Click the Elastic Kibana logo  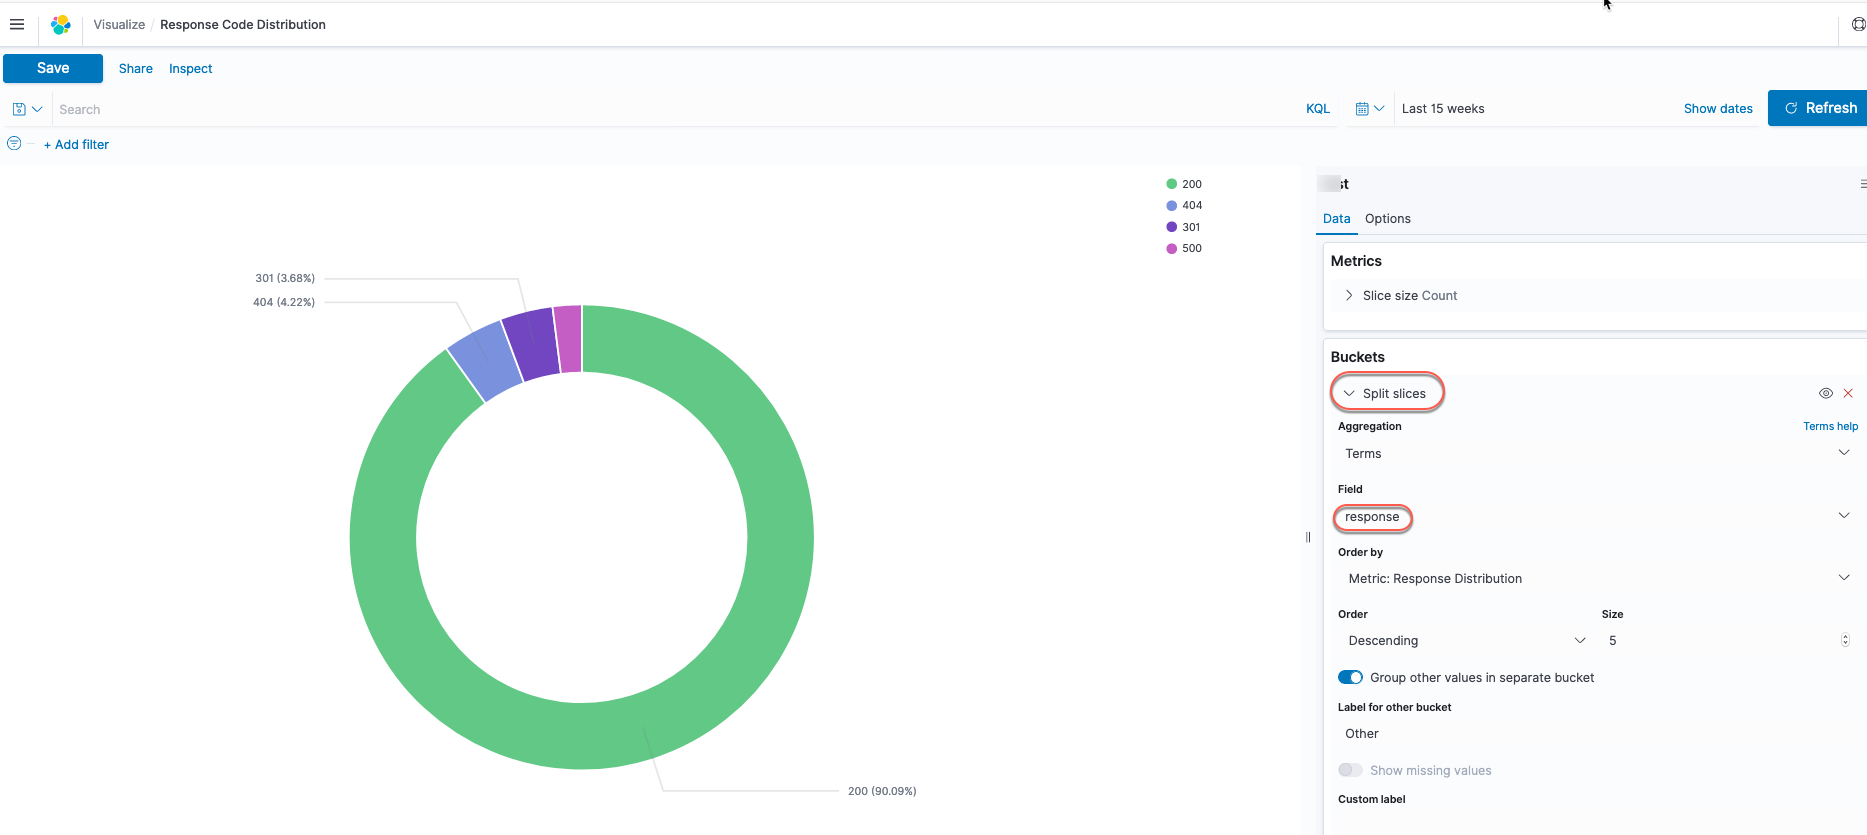click(x=61, y=24)
